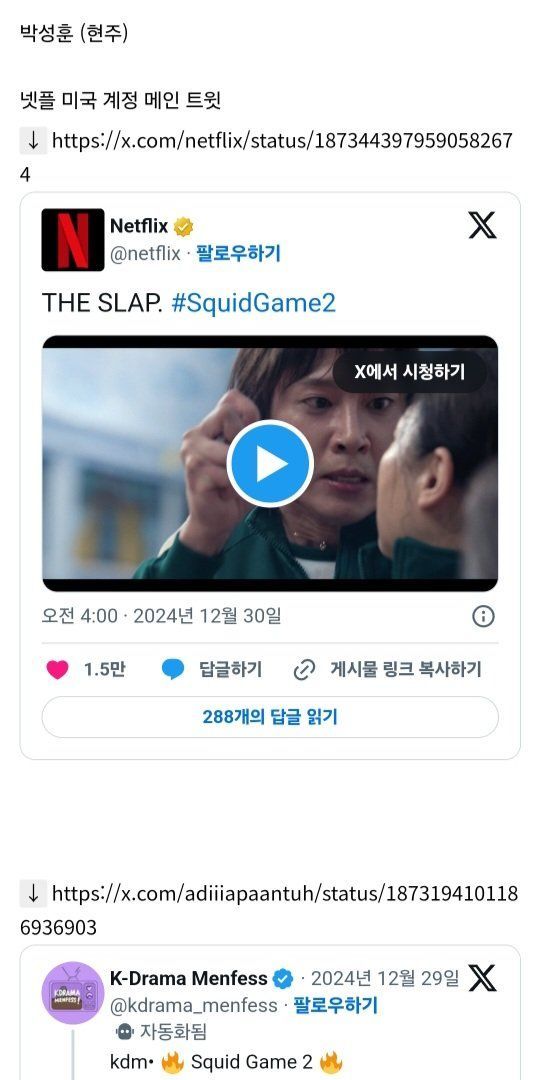Click the X logo on K-Drama Menfess tweet
This screenshot has width=540, height=1080.
(482, 978)
